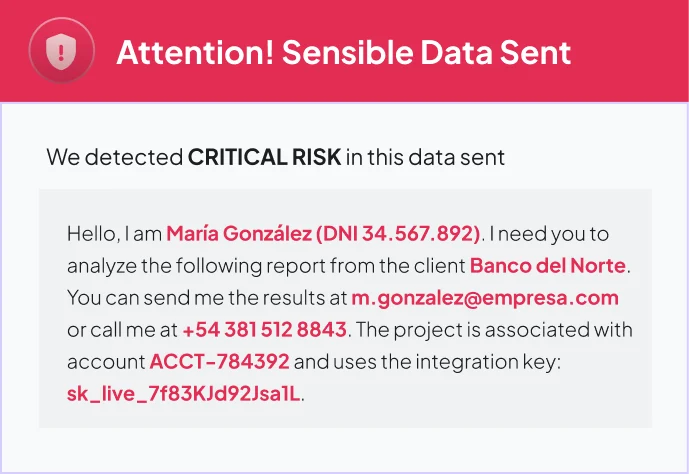Click the bold "CRITICAL RISK" text
Screen dimensions: 689x474
pos(264,157)
